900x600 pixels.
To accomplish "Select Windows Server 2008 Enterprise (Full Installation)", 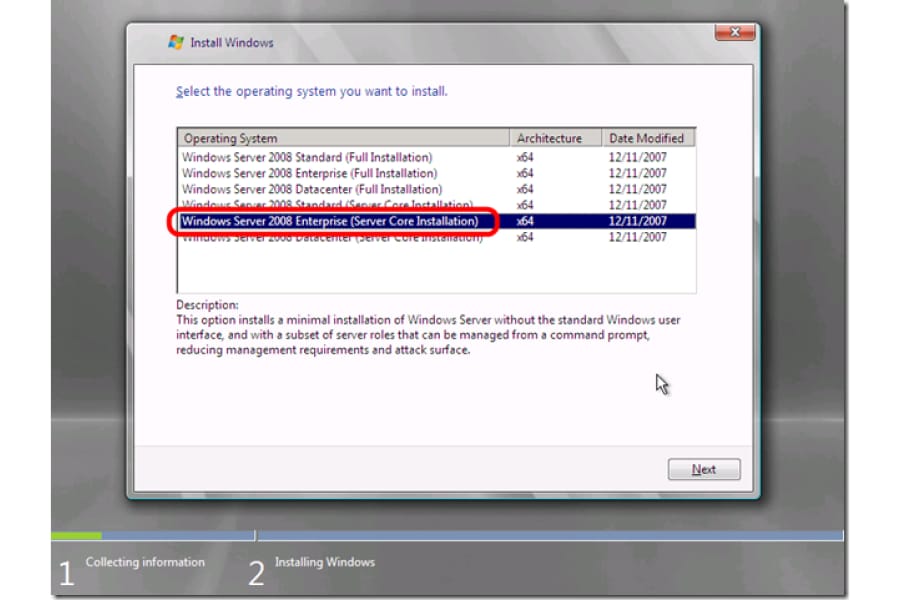I will coord(436,173).
